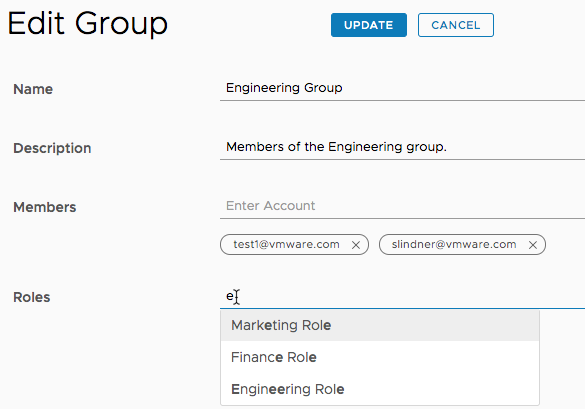This screenshot has height=409, width=585.
Task: Click the Edit Group heading
Action: [88, 24]
